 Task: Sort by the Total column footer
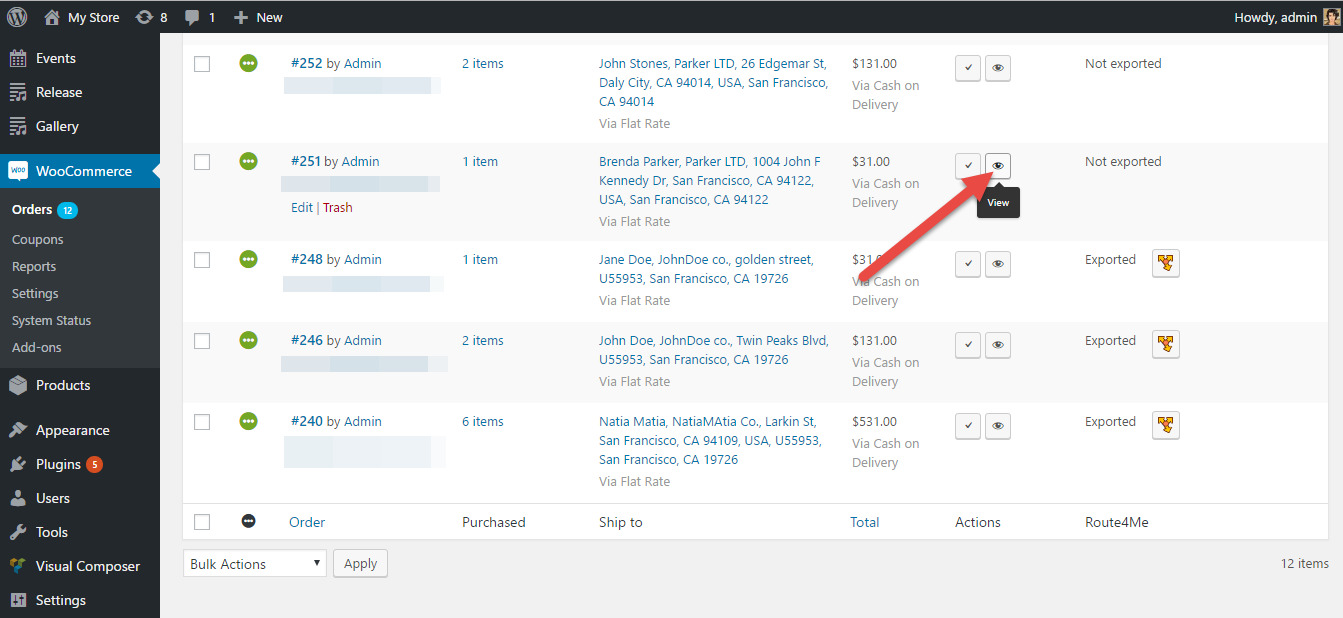coord(864,522)
